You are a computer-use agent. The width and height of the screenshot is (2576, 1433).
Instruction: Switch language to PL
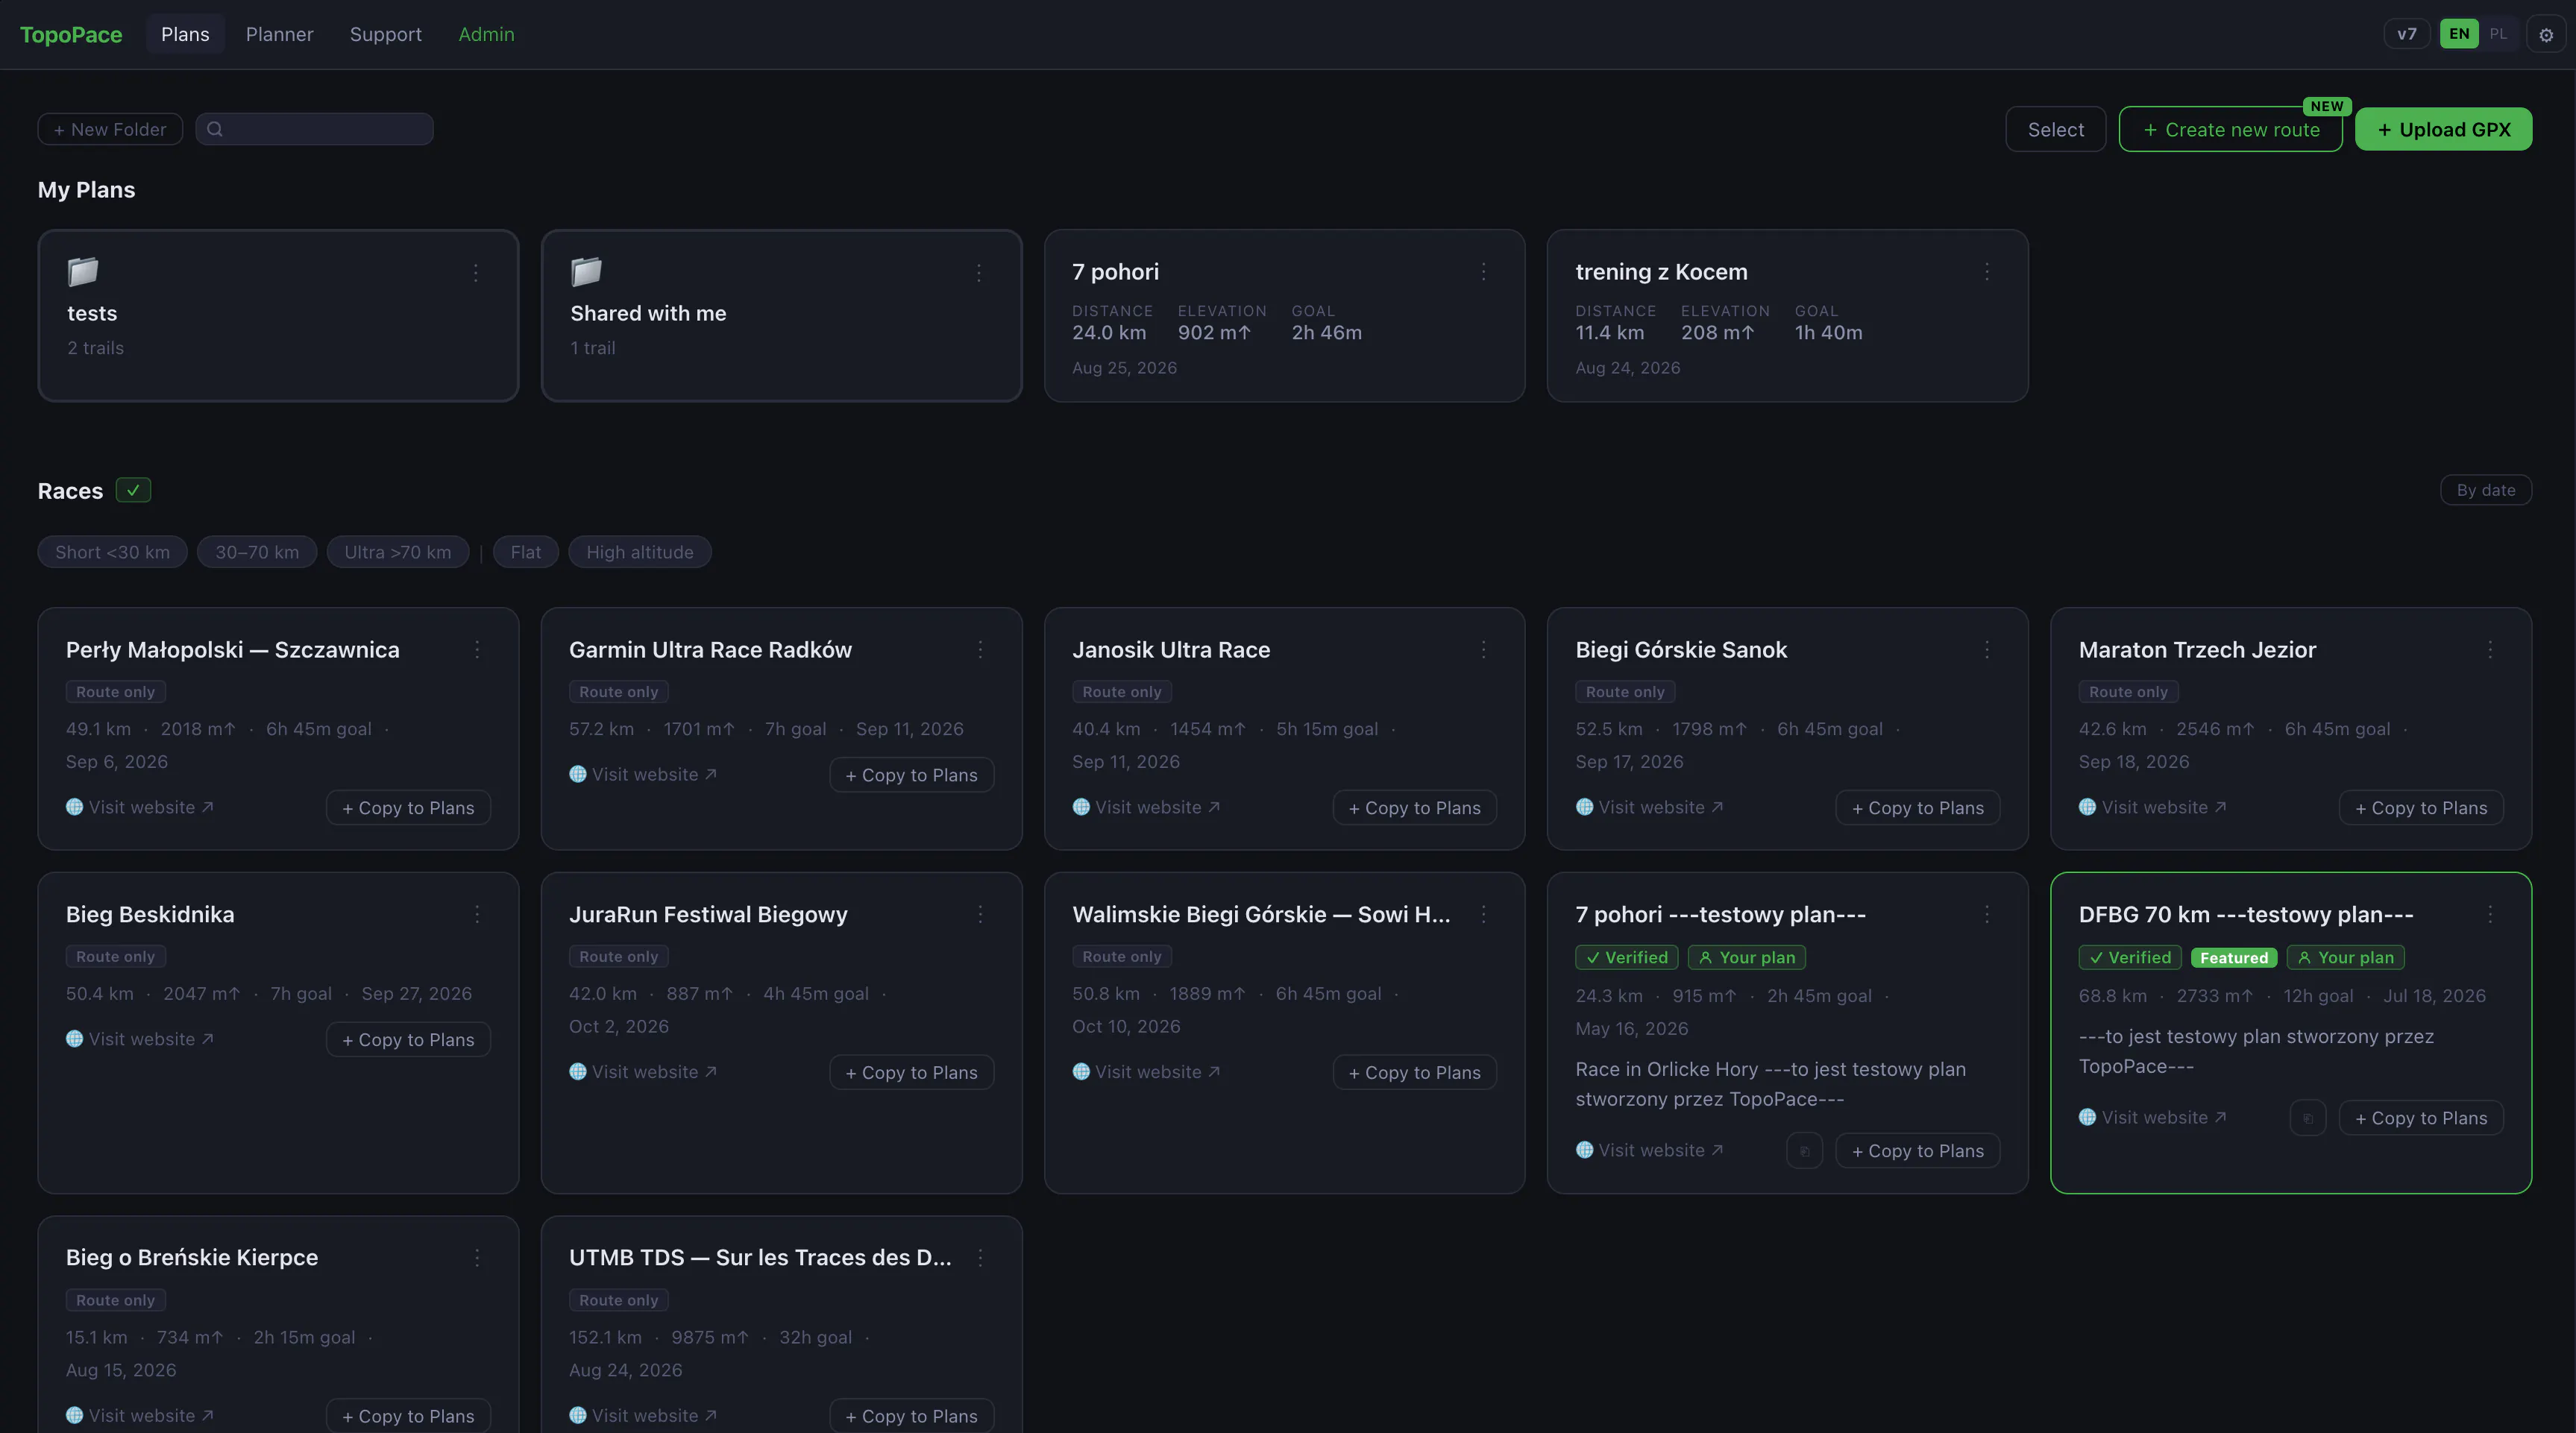click(2498, 34)
